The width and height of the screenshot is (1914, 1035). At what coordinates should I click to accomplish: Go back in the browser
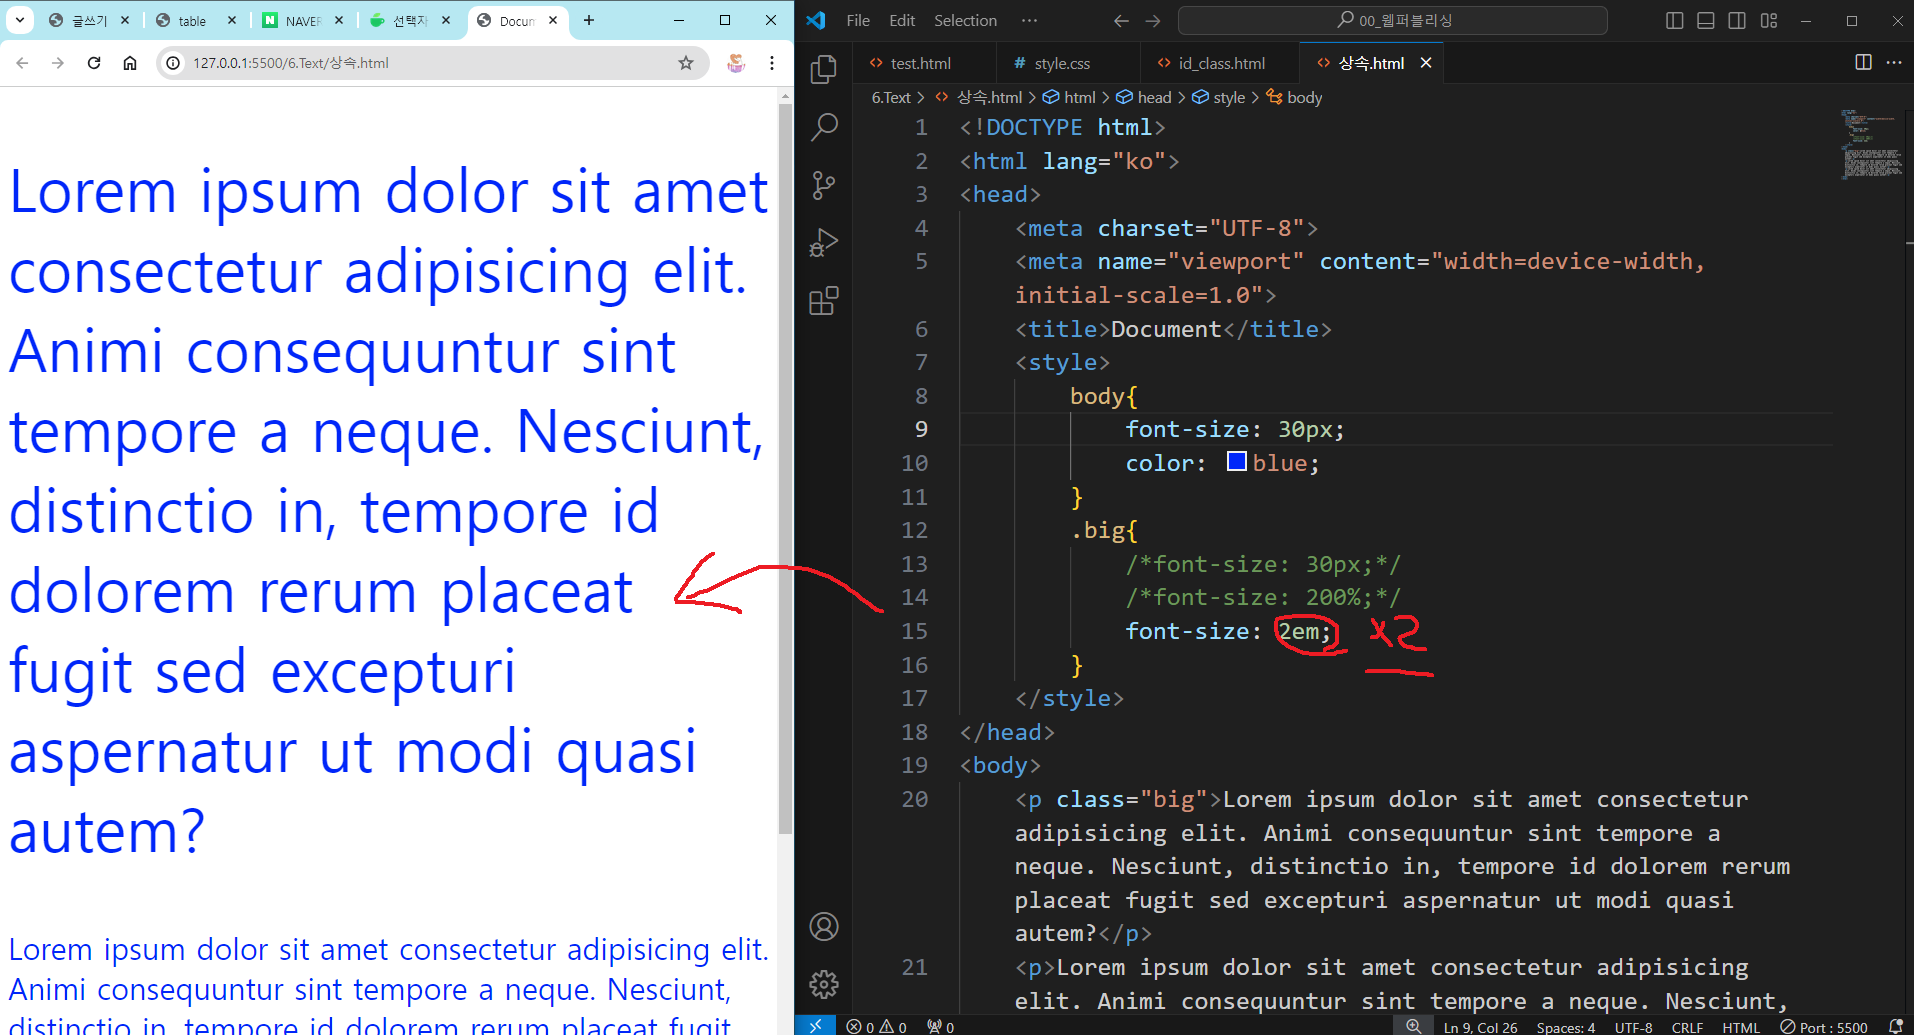coord(22,63)
